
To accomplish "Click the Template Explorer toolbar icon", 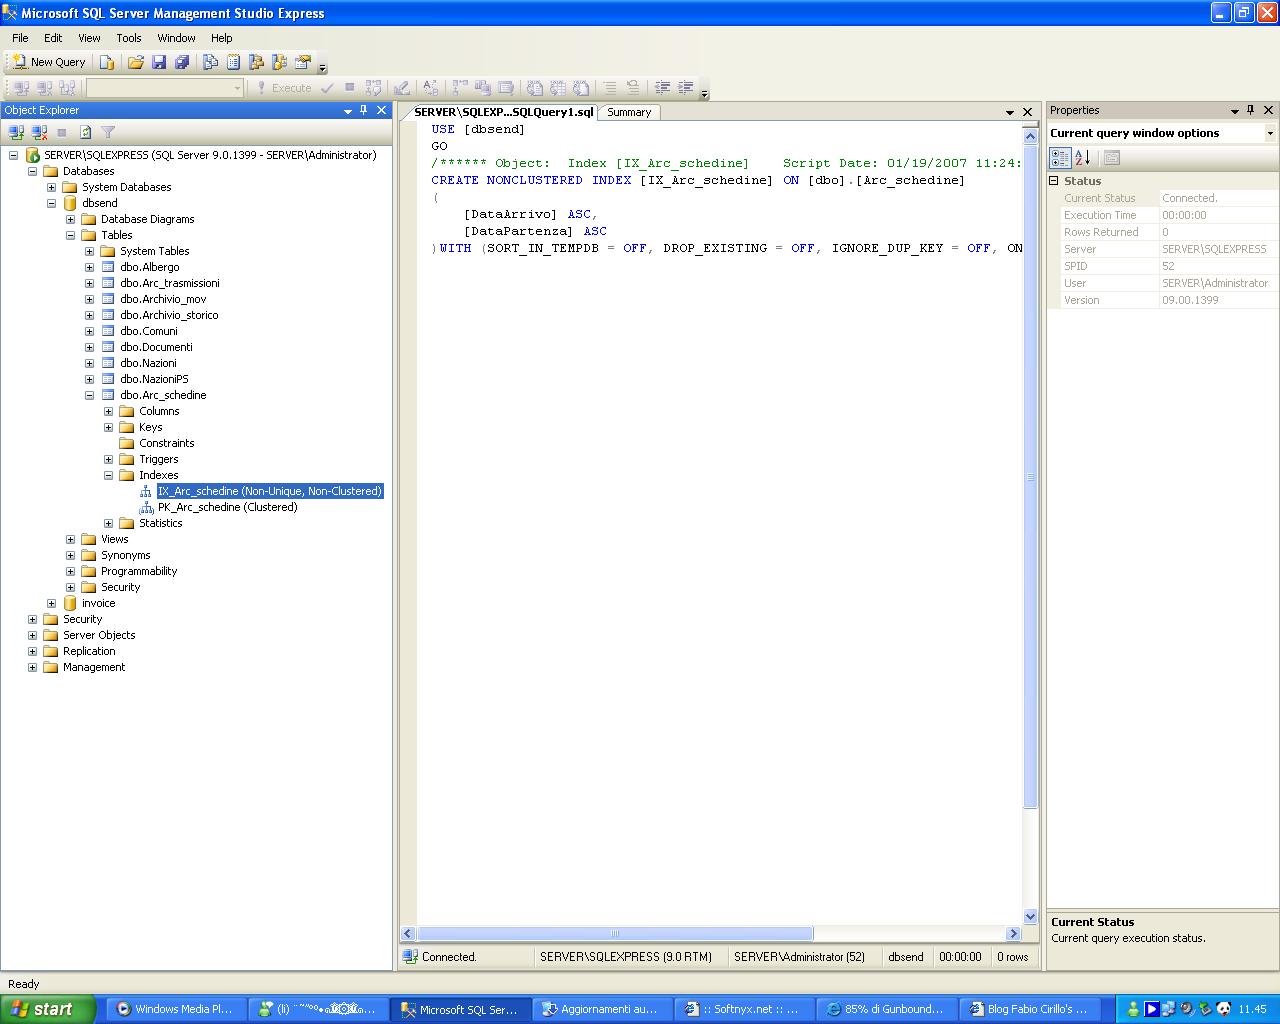I will pos(279,62).
